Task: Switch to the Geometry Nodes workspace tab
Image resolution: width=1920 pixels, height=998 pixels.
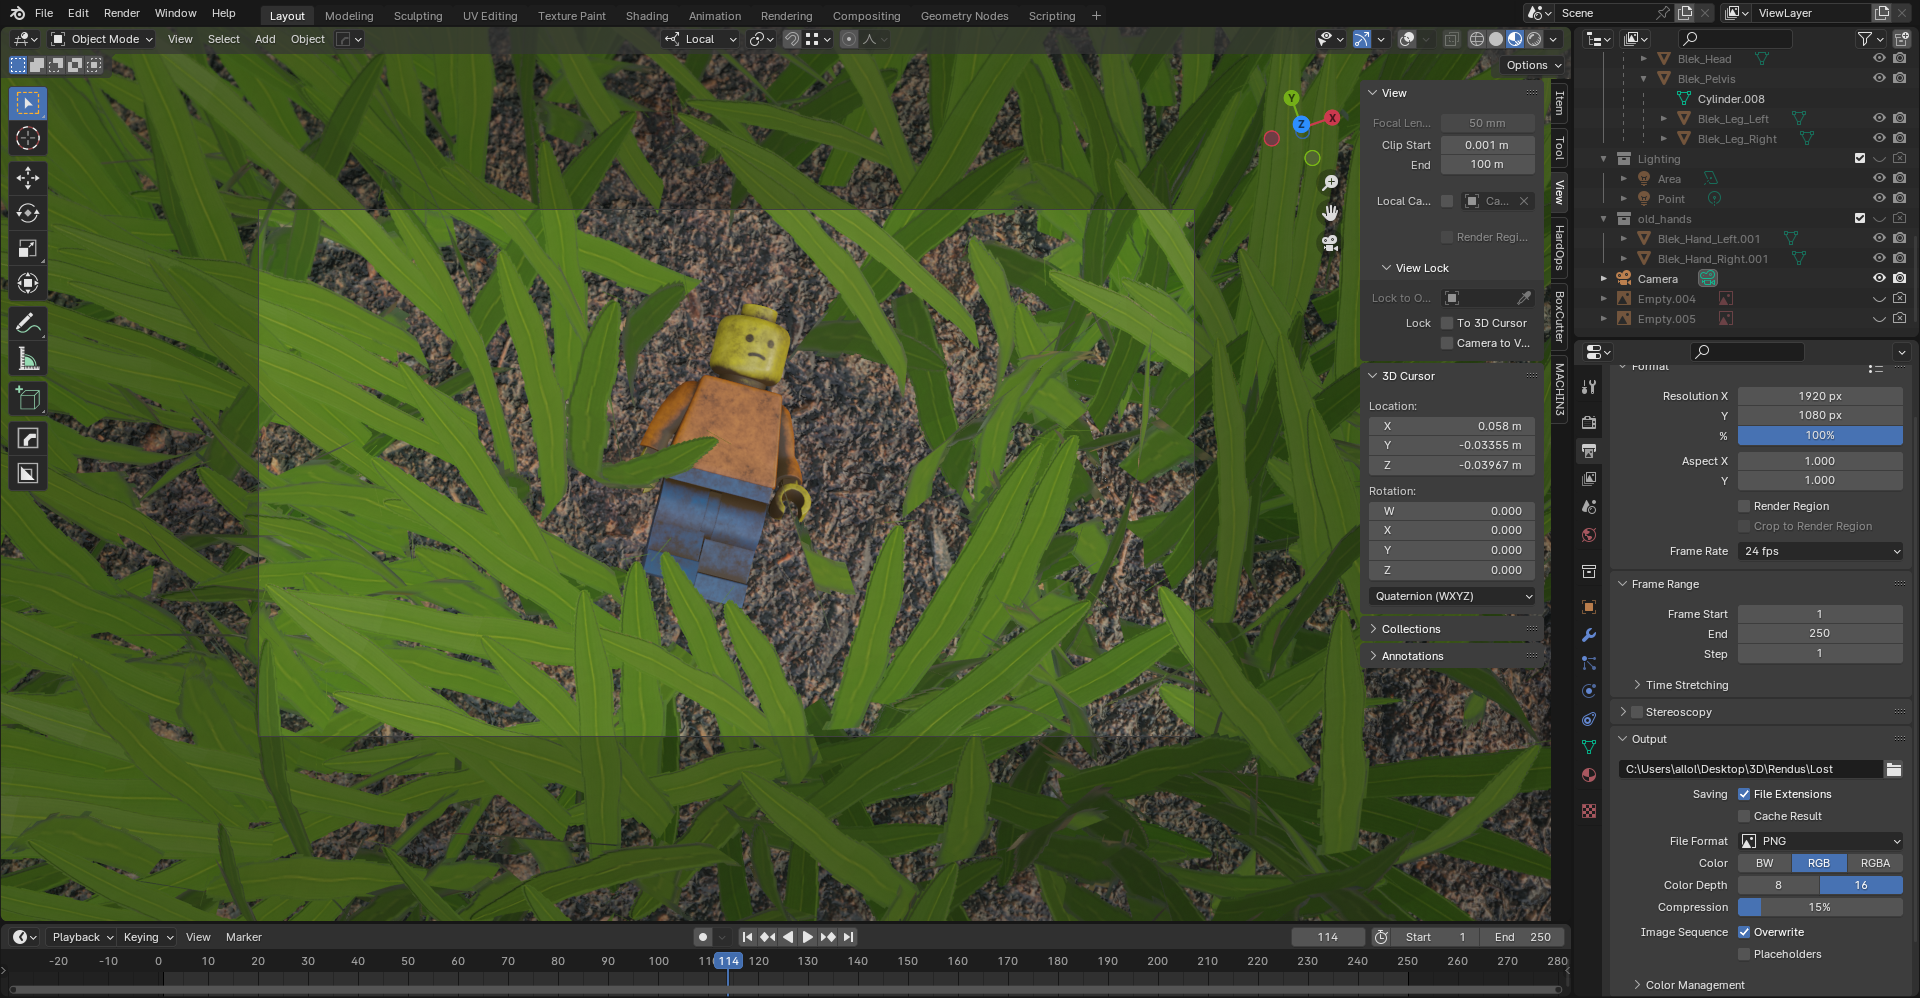Action: click(964, 16)
